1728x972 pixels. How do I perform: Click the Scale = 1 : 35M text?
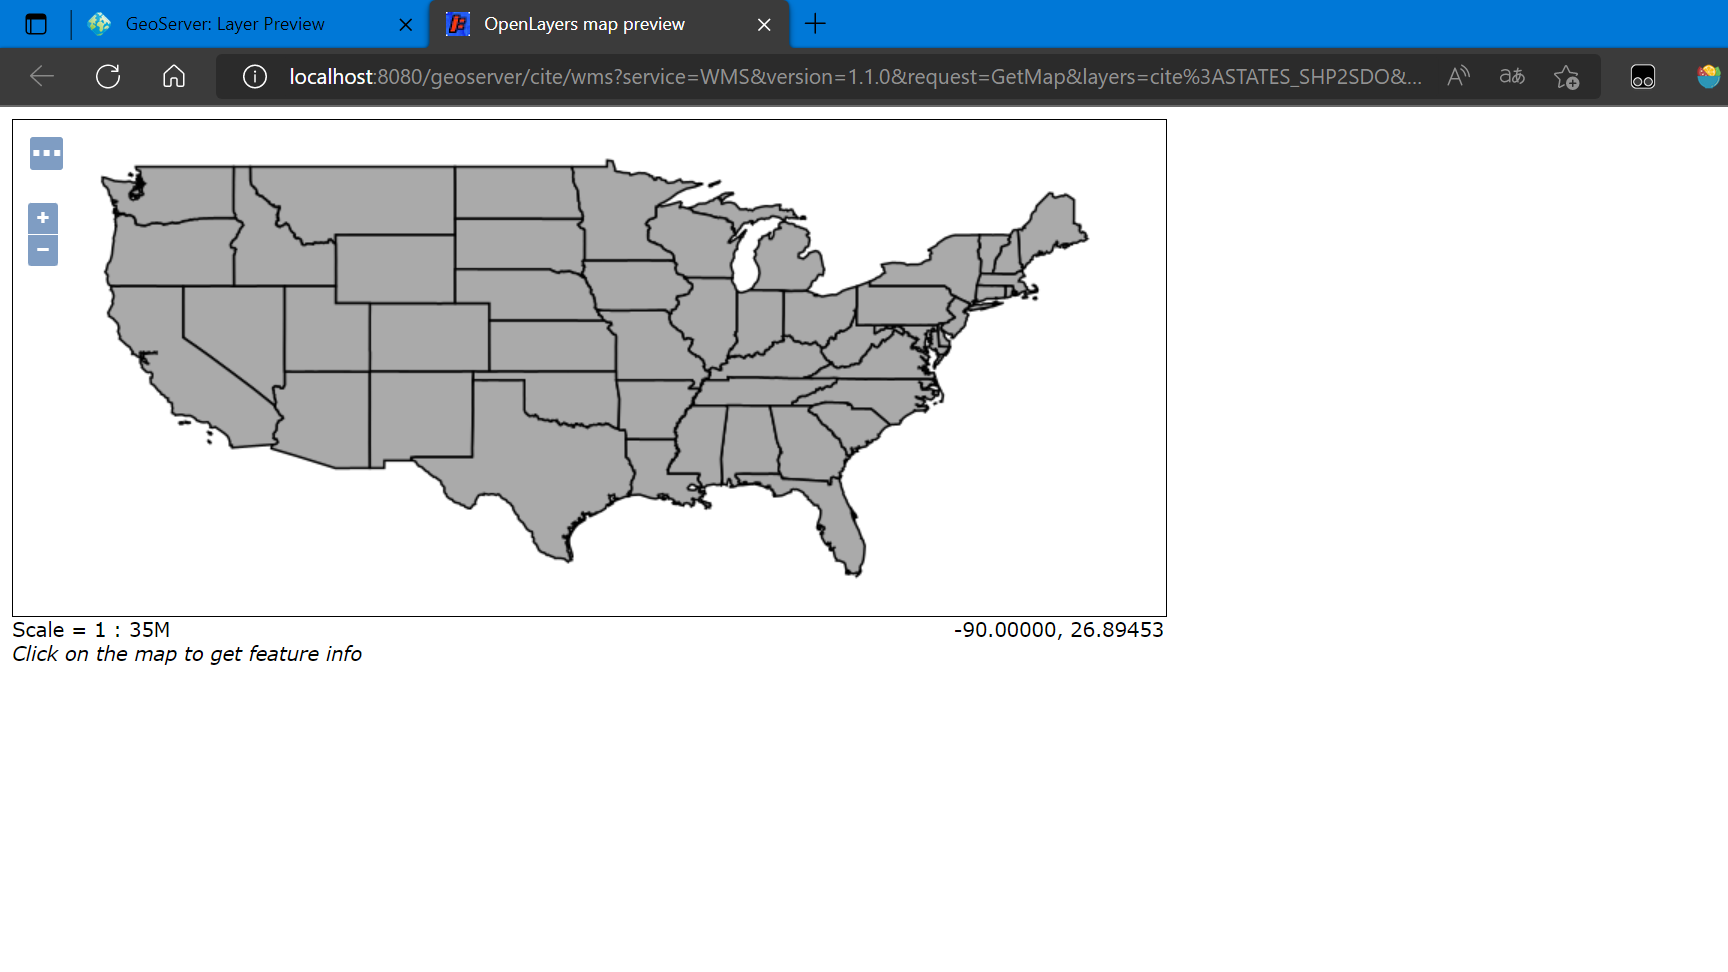pos(91,630)
